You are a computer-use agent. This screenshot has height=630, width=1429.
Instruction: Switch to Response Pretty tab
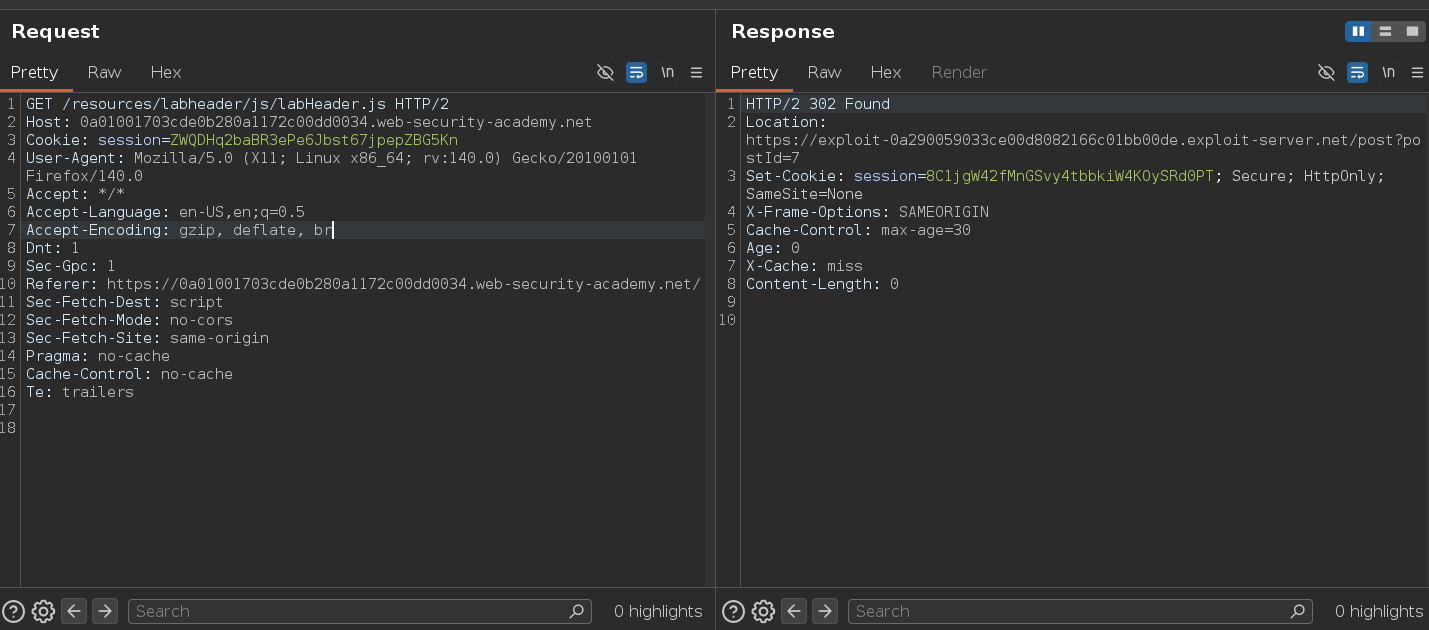pyautogui.click(x=755, y=72)
